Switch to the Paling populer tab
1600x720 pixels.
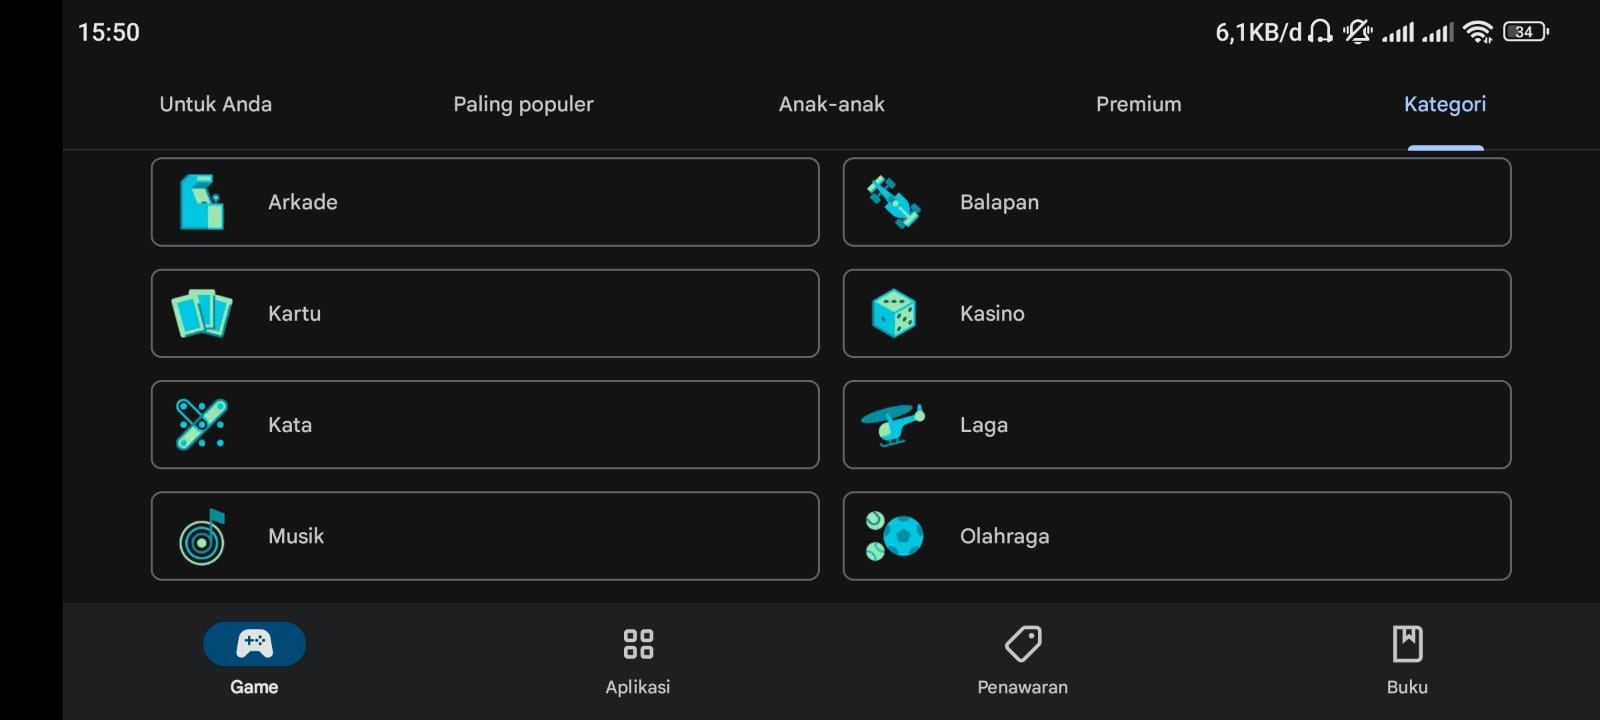523,103
